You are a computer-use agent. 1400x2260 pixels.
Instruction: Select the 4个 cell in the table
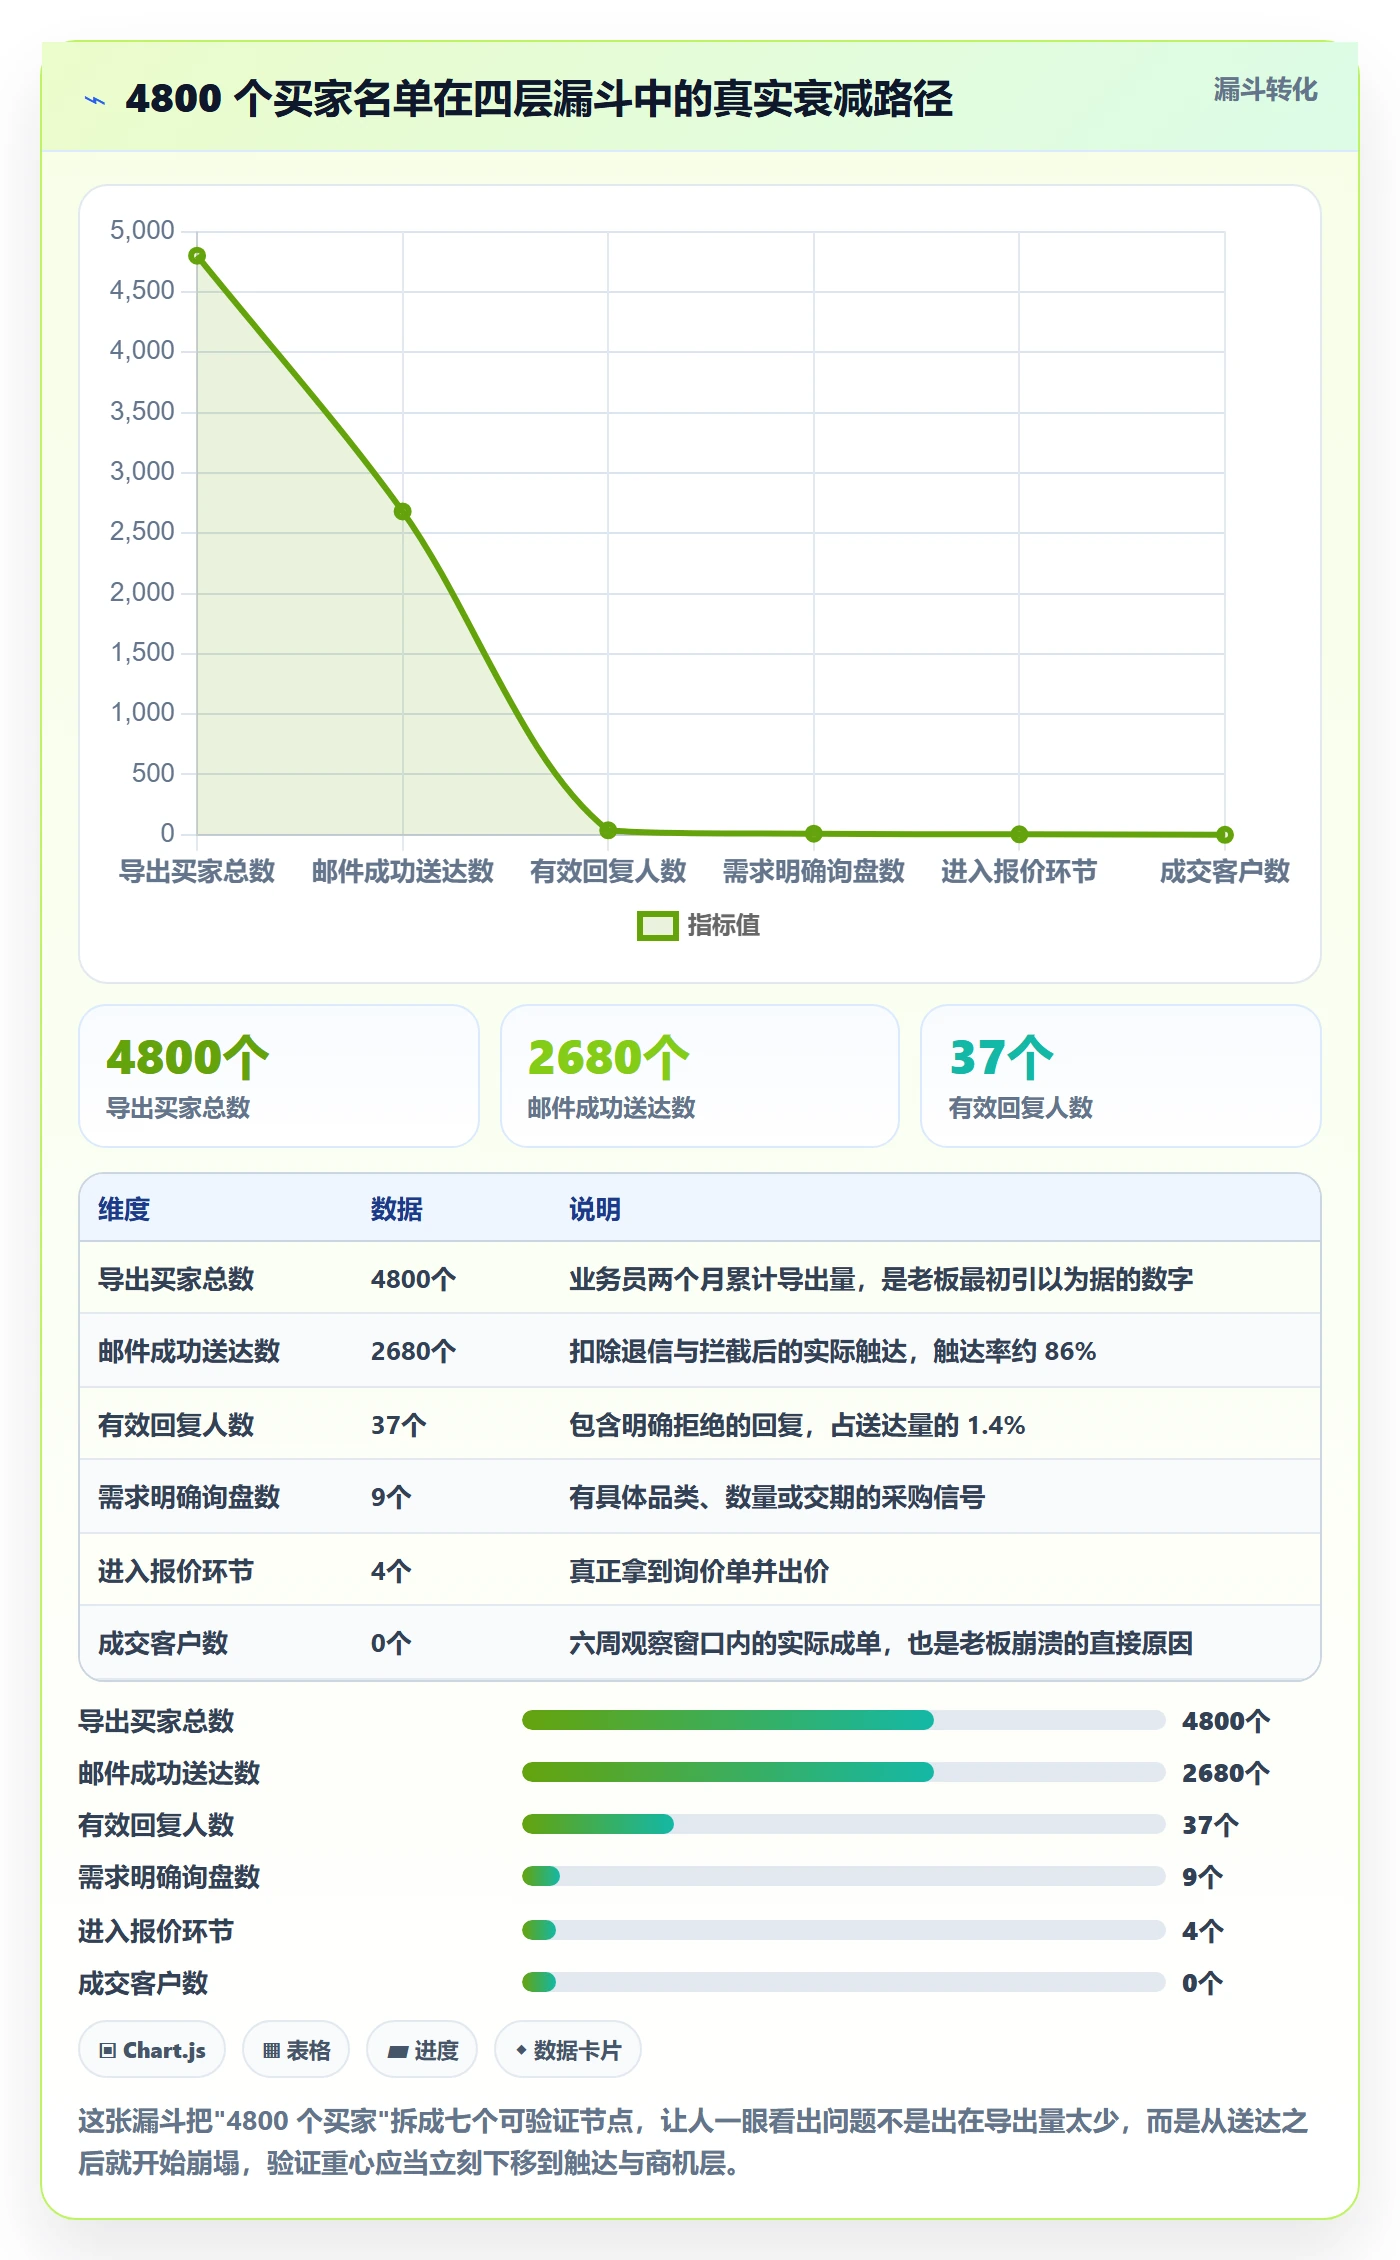pos(391,1571)
